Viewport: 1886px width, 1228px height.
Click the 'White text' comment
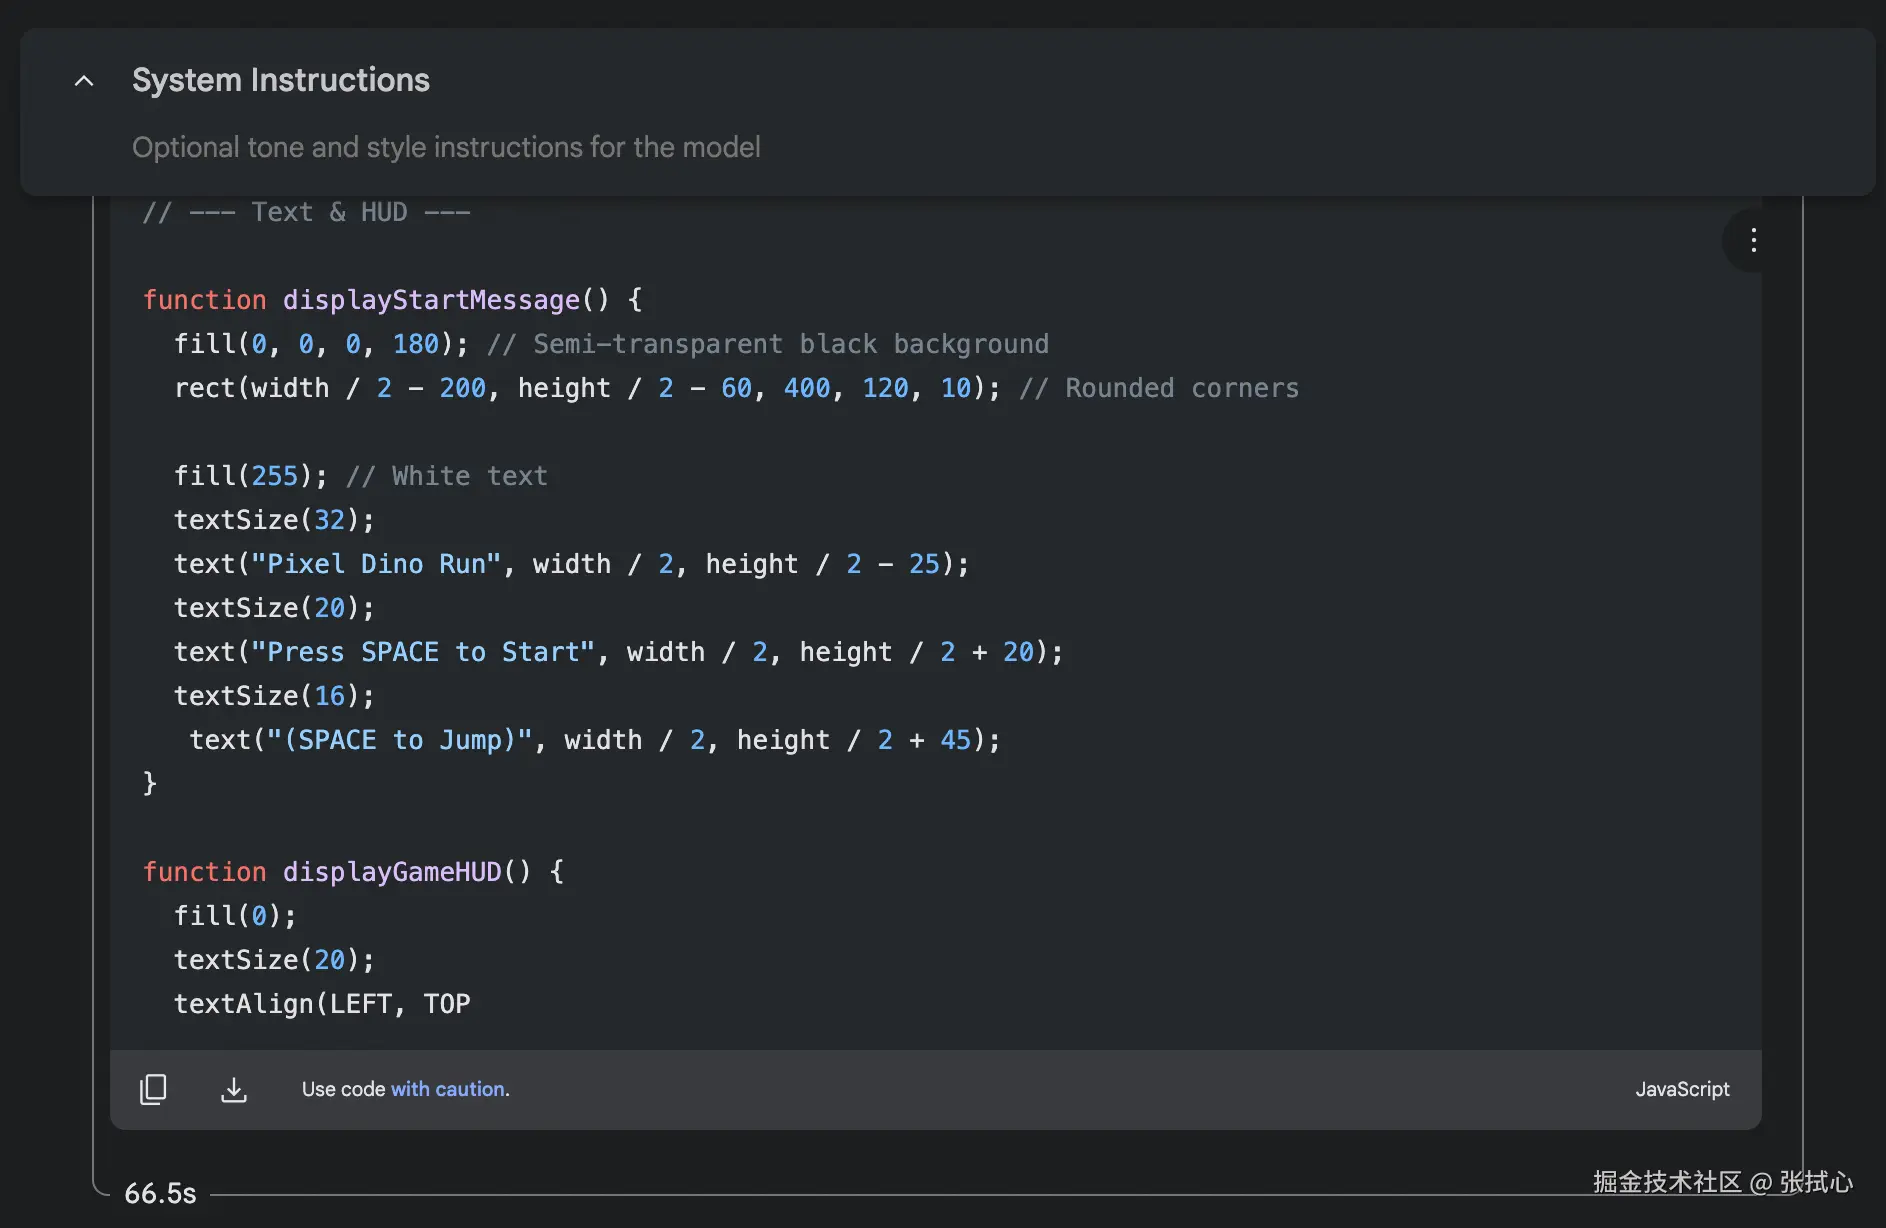(x=447, y=476)
